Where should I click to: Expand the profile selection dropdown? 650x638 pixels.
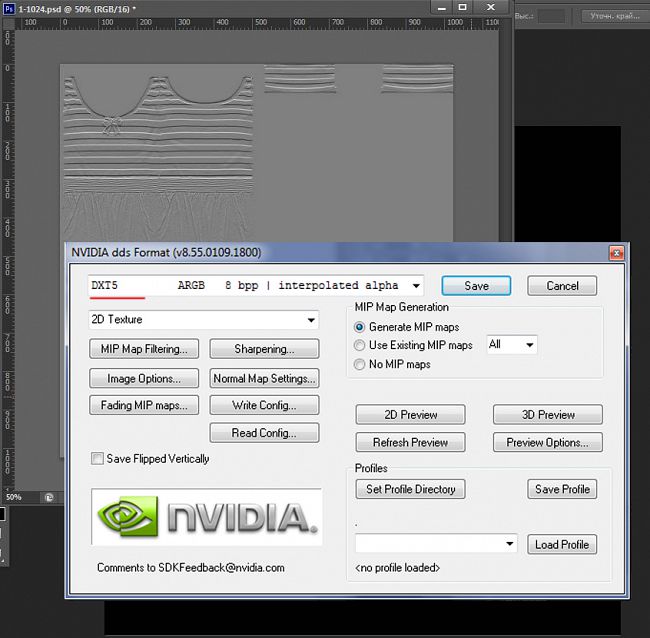pyautogui.click(x=508, y=544)
